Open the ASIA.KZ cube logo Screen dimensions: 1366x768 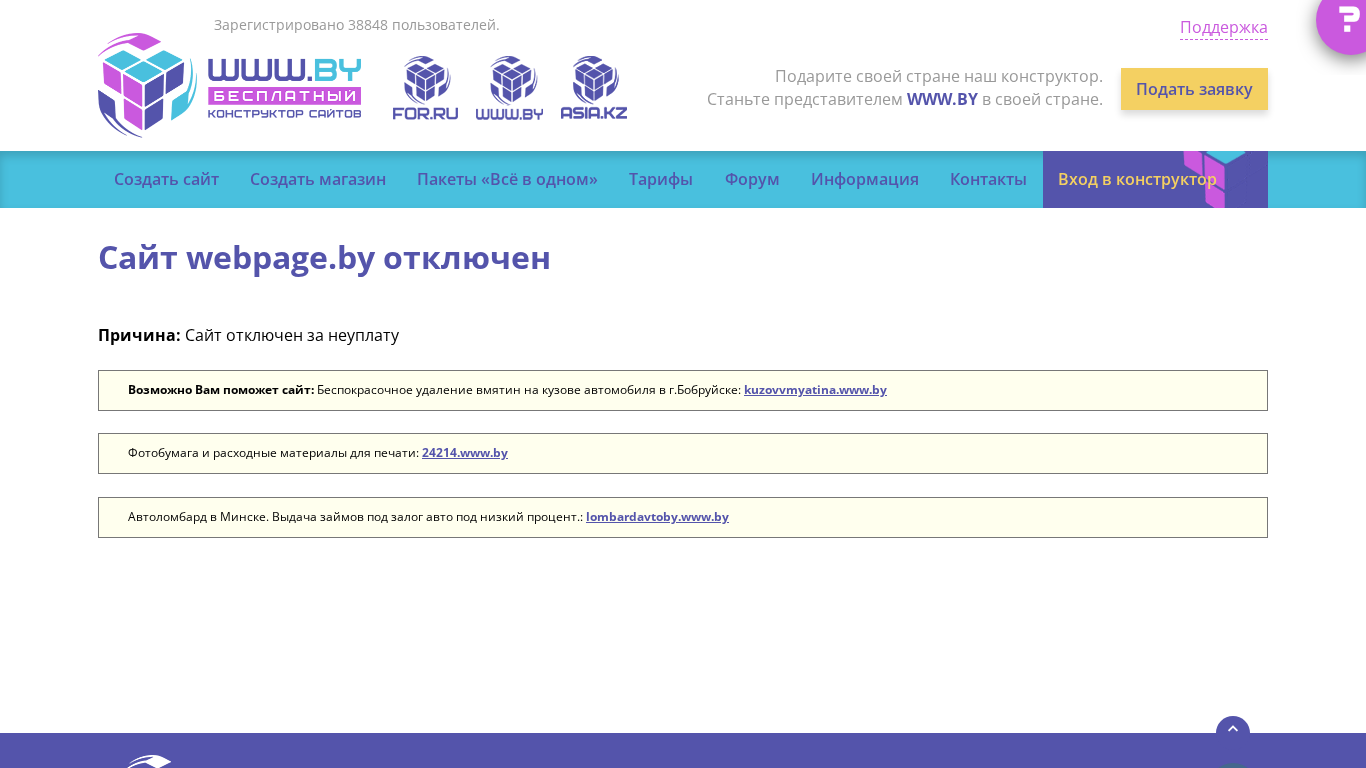tap(594, 88)
